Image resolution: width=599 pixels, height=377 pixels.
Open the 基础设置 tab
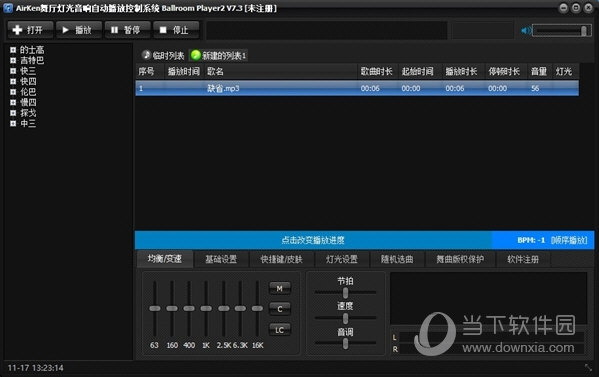pyautogui.click(x=221, y=259)
